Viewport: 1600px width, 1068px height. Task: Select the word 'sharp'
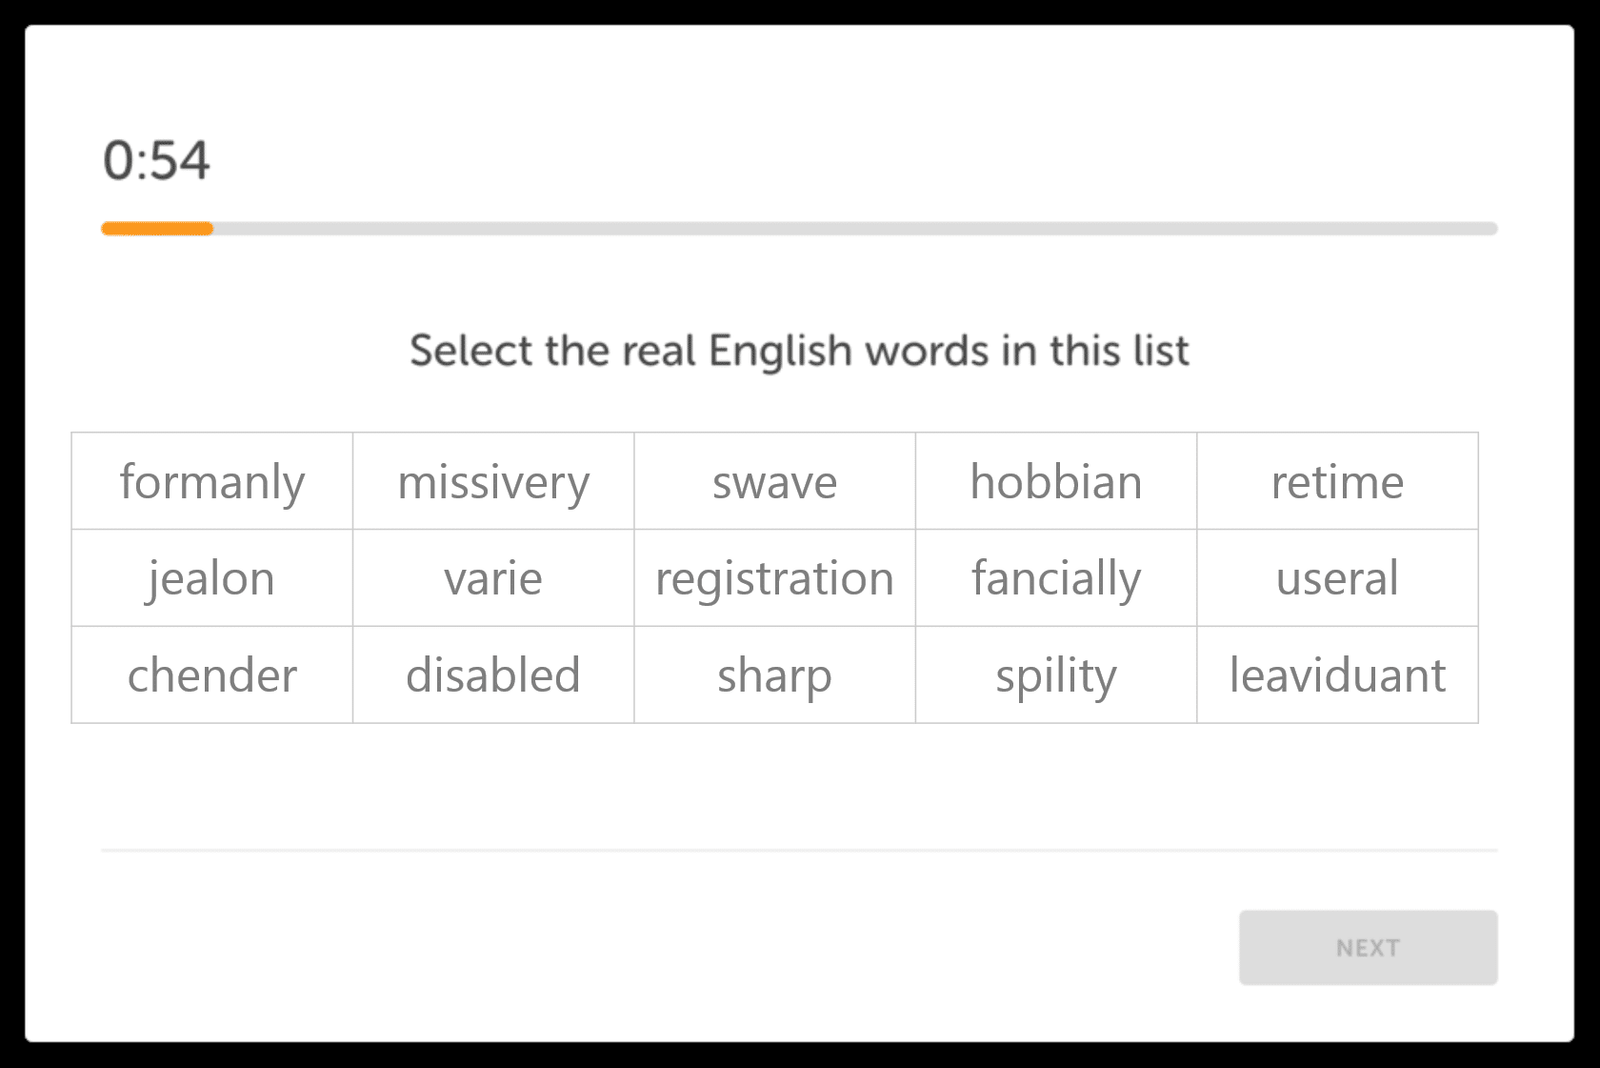[x=774, y=675]
